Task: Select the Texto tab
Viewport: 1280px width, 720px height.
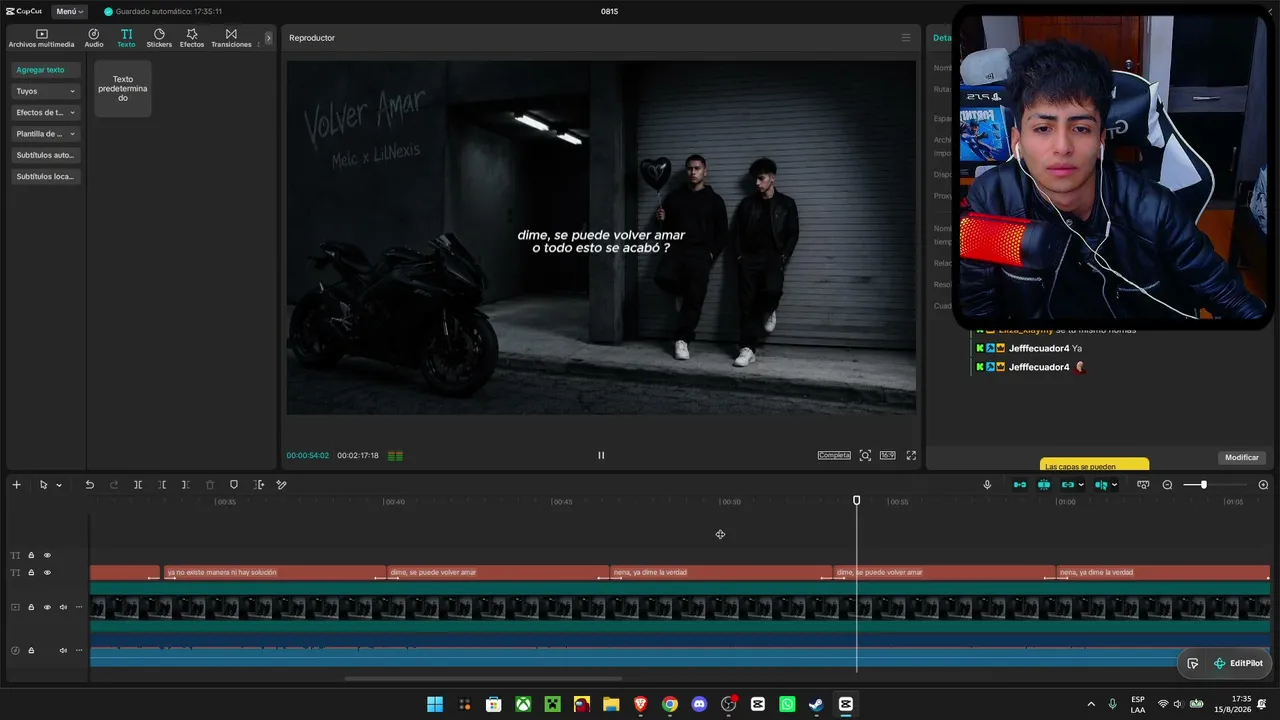Action: 126,38
